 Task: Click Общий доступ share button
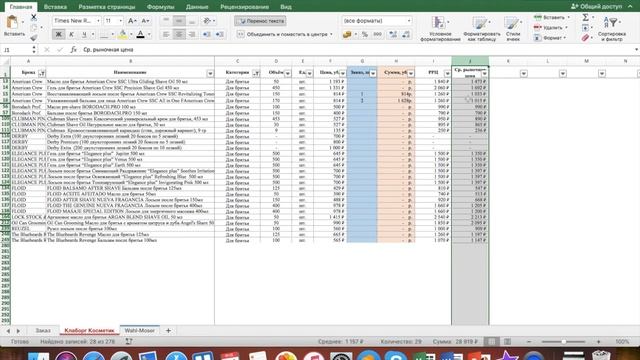click(596, 7)
